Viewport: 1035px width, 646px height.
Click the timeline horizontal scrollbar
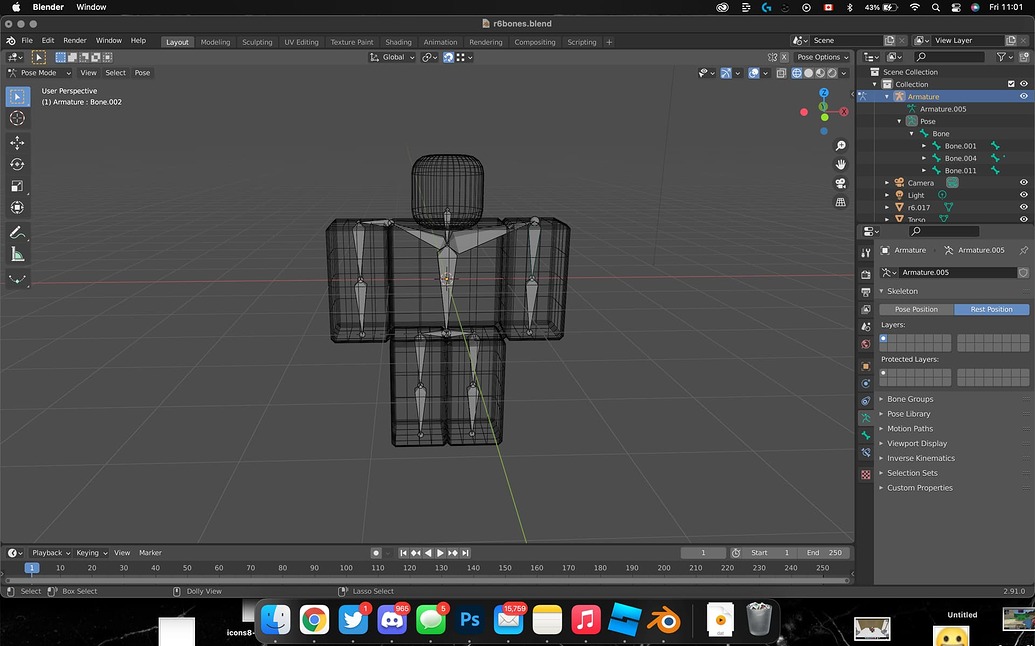coord(427,581)
